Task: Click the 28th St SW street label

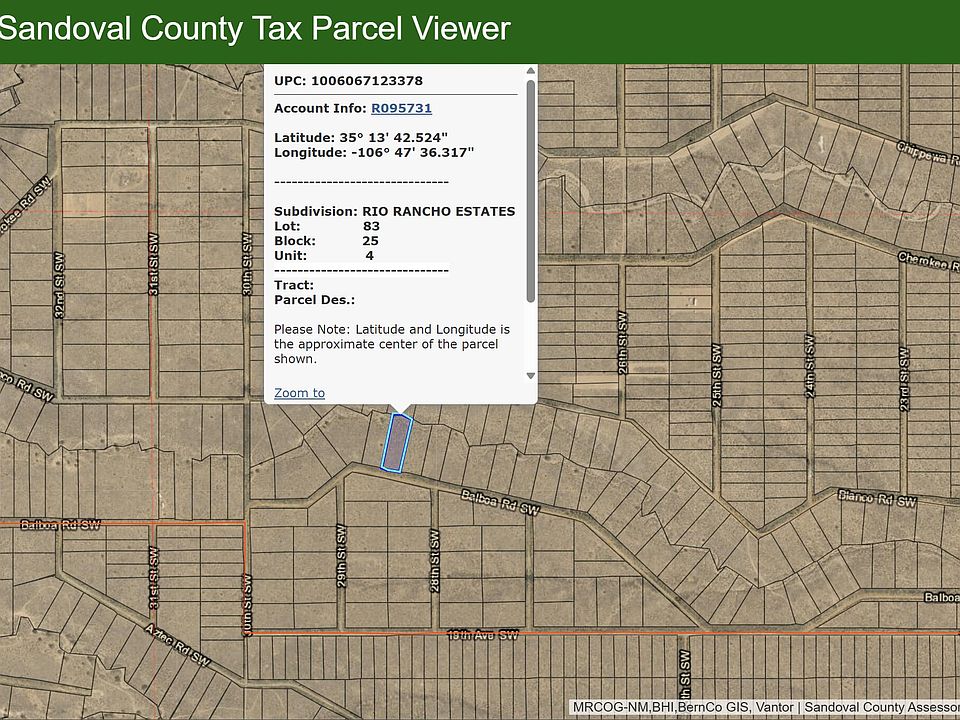Action: tap(435, 560)
